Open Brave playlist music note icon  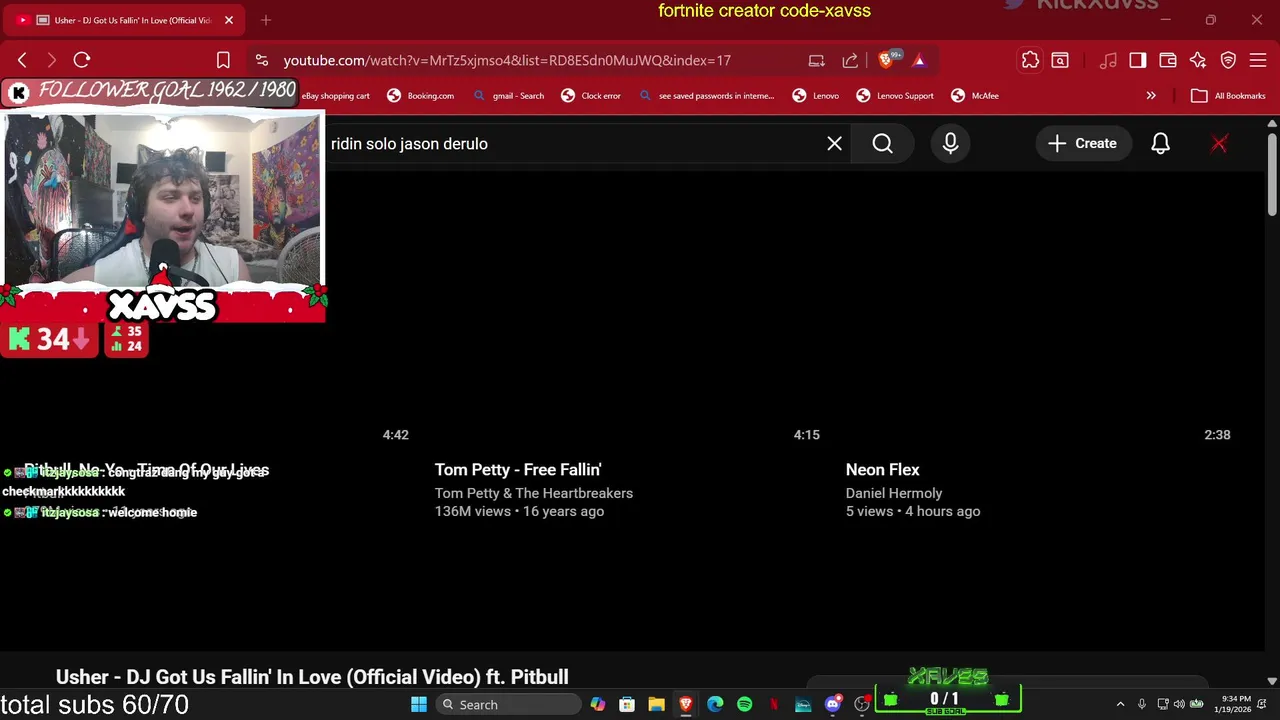tap(1108, 60)
